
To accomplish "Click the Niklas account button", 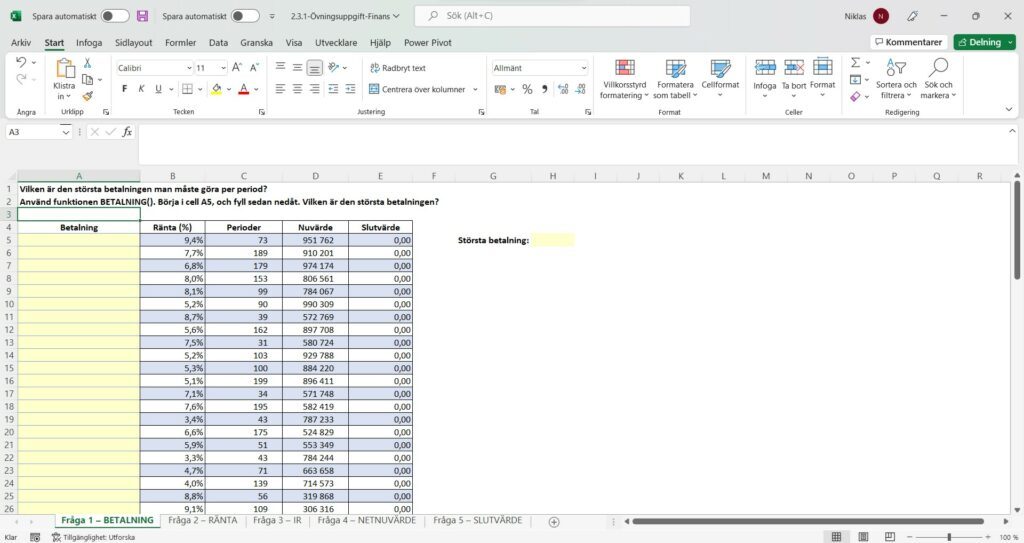I will pos(867,16).
